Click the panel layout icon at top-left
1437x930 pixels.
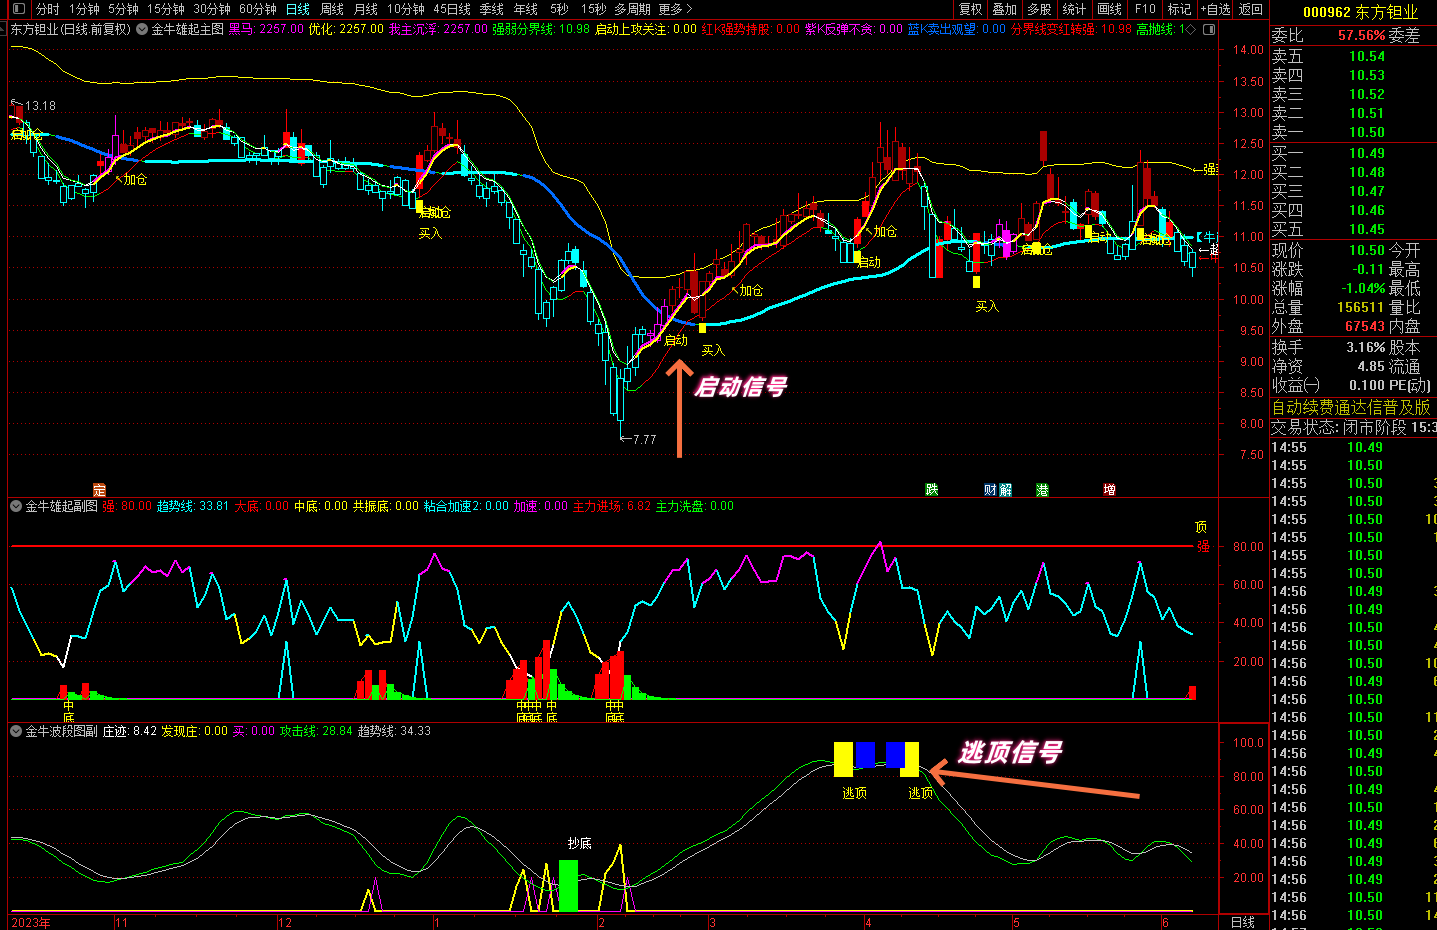click(18, 9)
